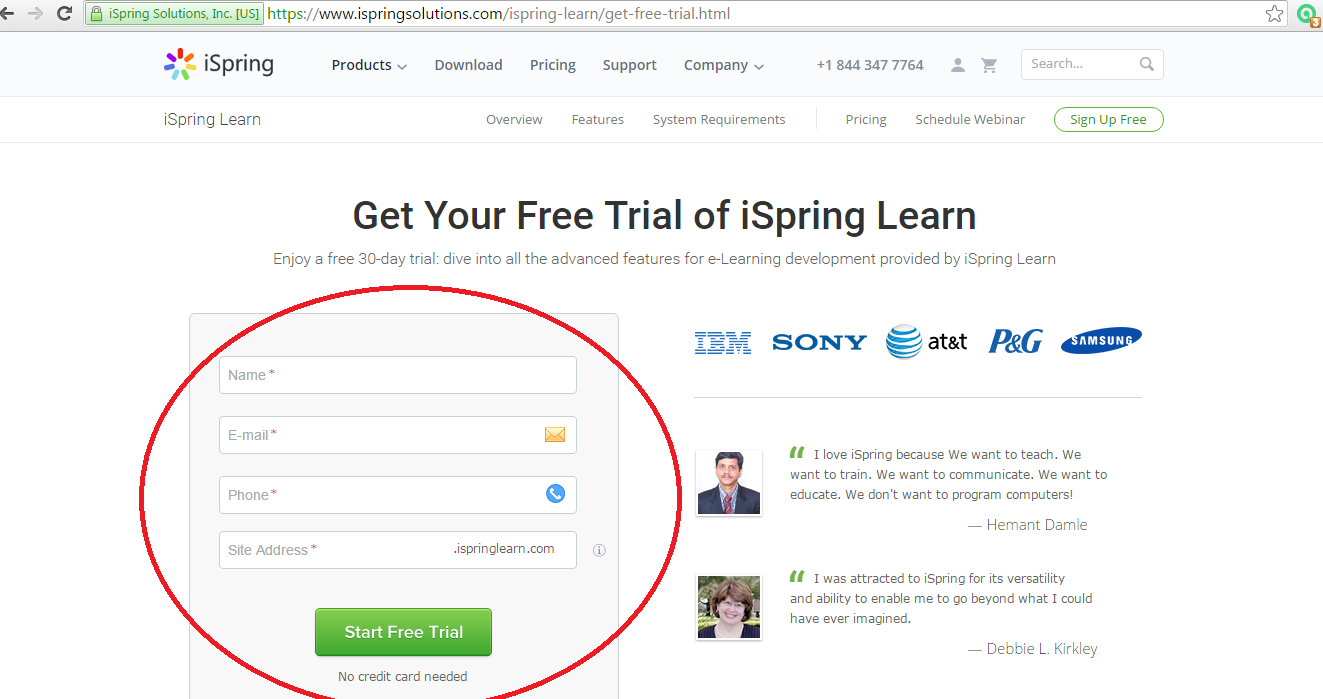Click the search magnifier icon
Viewport: 1323px width, 699px height.
pyautogui.click(x=1147, y=64)
